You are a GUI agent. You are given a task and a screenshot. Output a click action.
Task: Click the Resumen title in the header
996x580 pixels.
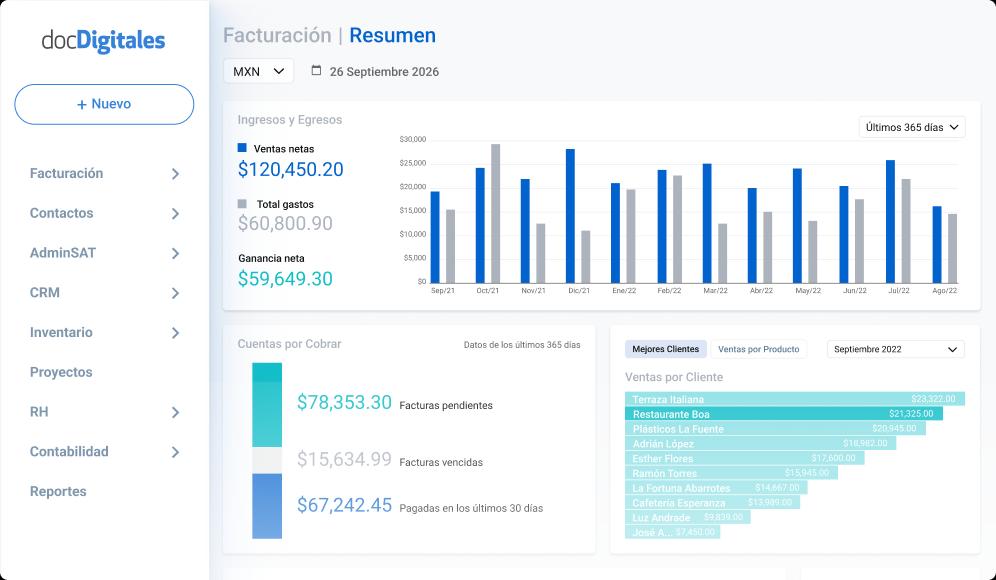coord(393,35)
